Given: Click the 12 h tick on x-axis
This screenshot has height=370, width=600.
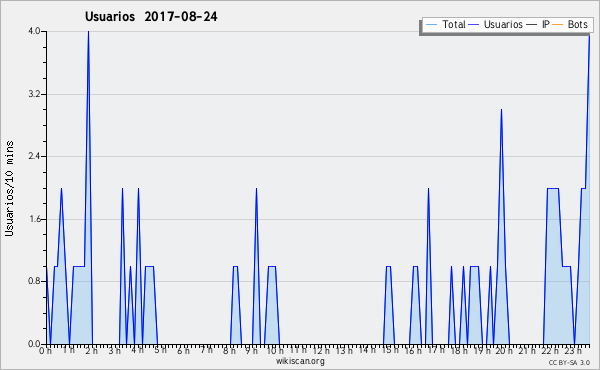Looking at the screenshot, I should (321, 350).
